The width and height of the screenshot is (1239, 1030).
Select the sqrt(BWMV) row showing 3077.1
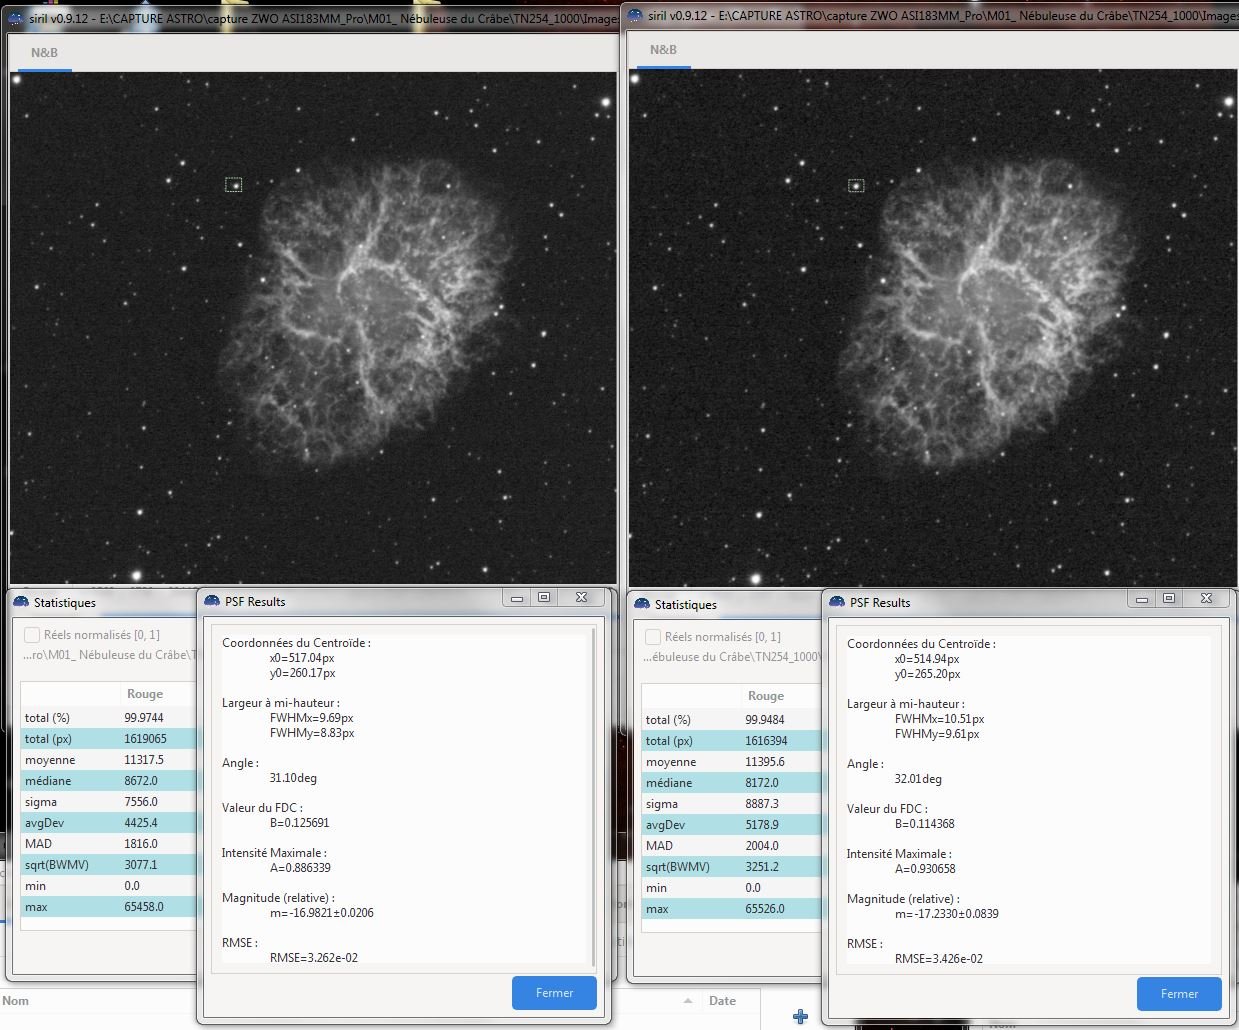tap(109, 864)
